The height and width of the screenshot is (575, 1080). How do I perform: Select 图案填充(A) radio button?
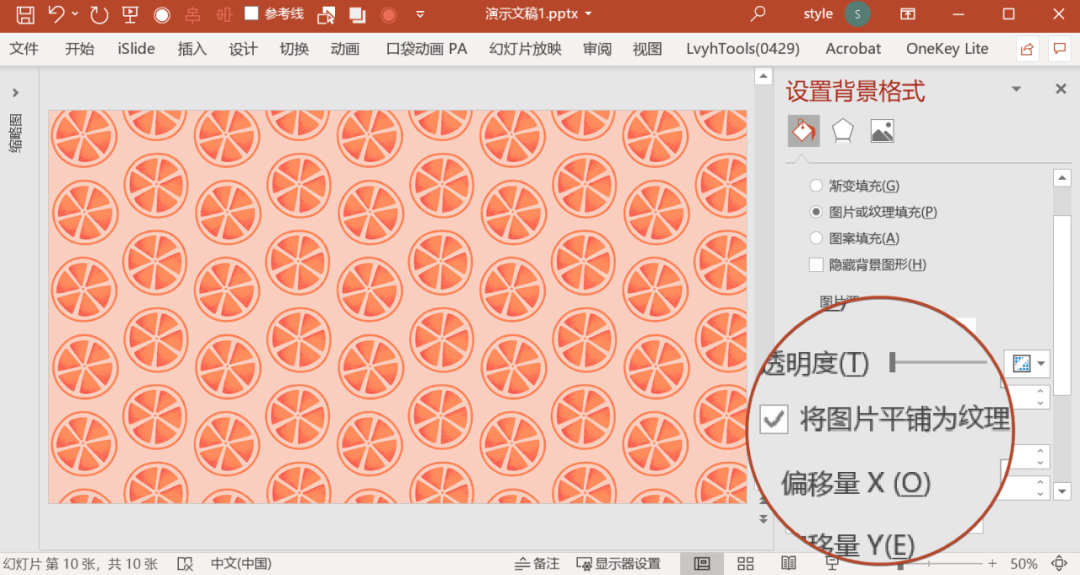tap(816, 238)
